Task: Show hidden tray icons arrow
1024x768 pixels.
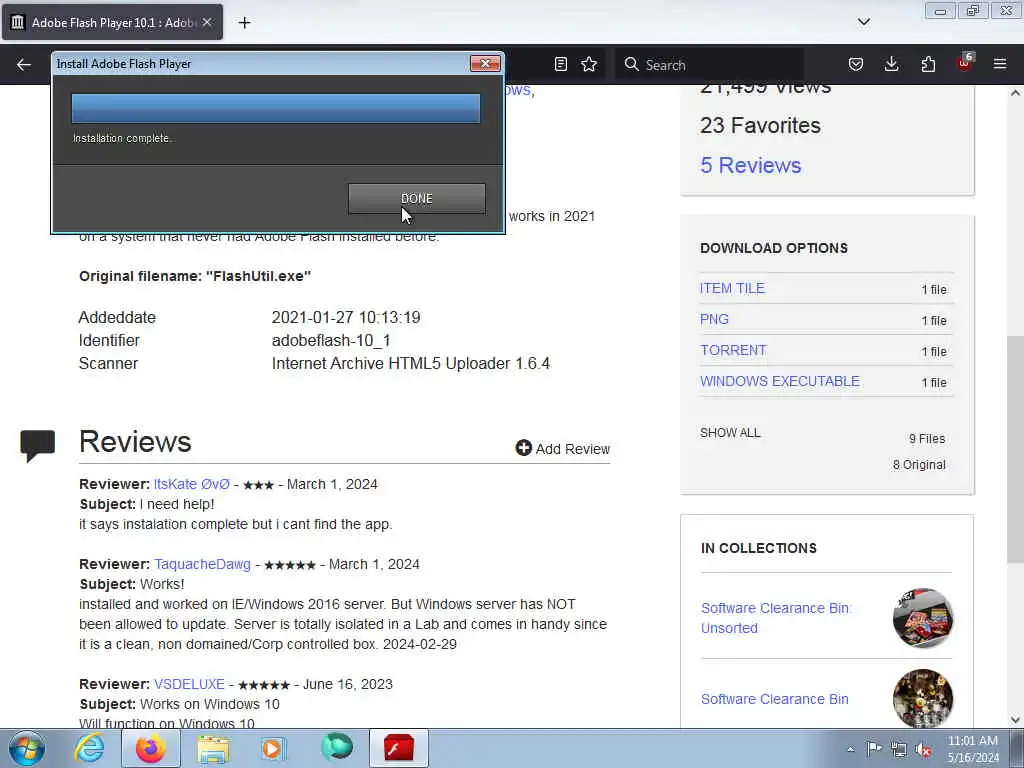Action: (850, 749)
